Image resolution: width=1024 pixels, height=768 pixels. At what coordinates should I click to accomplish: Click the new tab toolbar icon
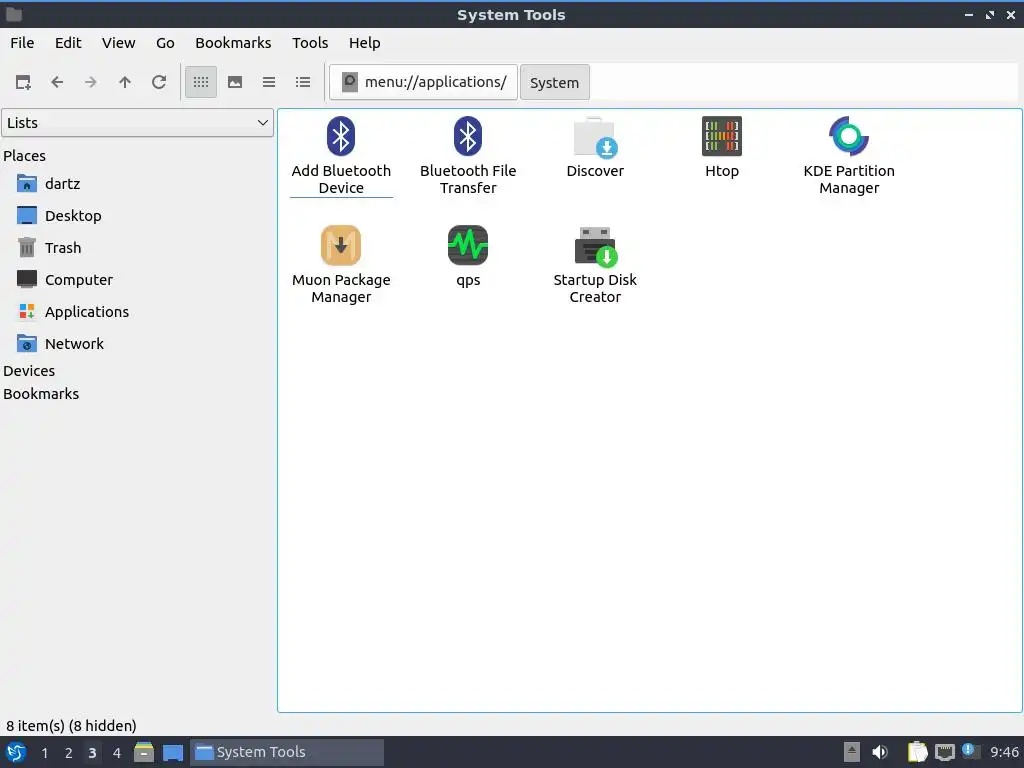click(x=23, y=82)
